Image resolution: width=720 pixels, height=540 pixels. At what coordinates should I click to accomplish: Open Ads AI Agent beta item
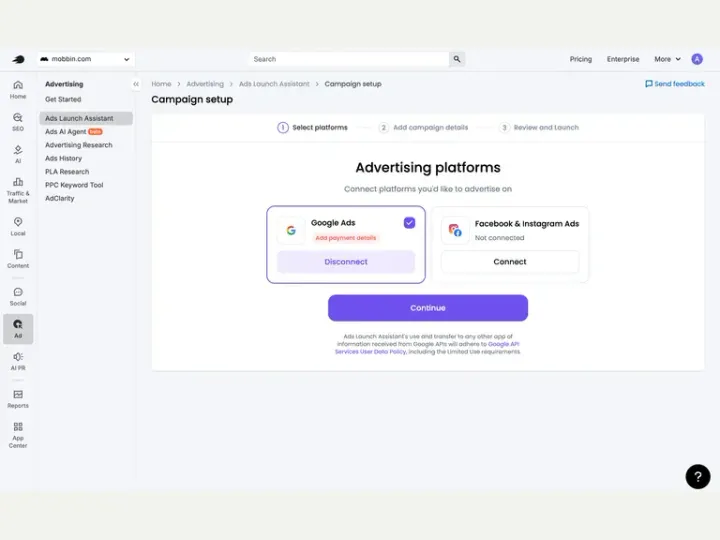[73, 132]
